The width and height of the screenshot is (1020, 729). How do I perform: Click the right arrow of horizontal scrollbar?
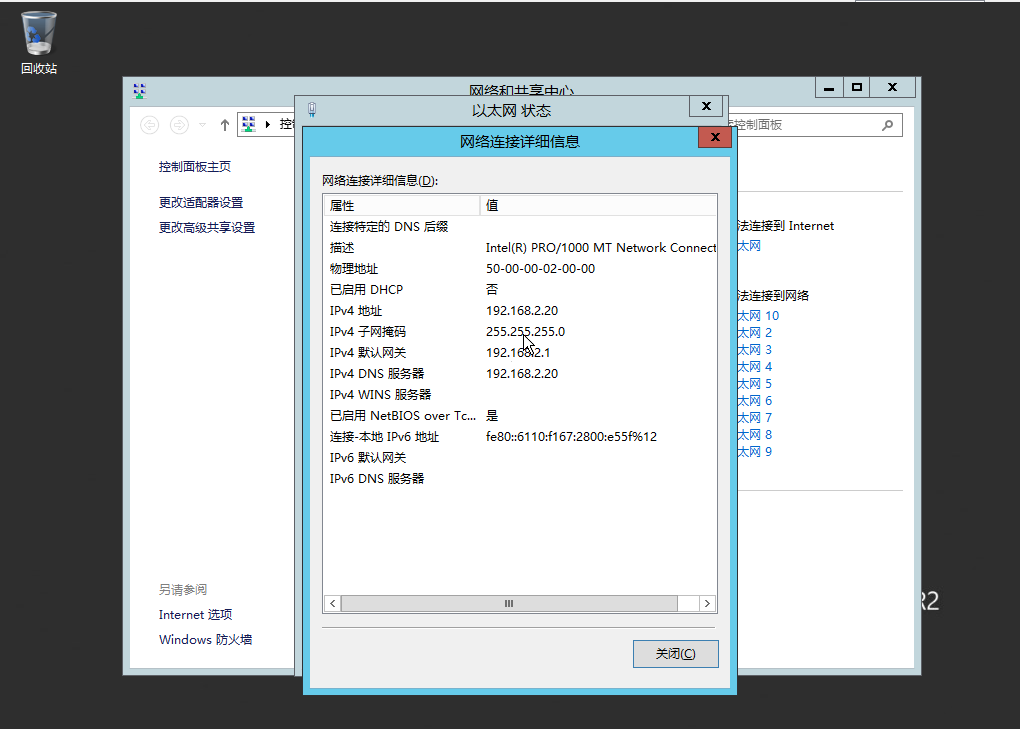click(x=707, y=604)
